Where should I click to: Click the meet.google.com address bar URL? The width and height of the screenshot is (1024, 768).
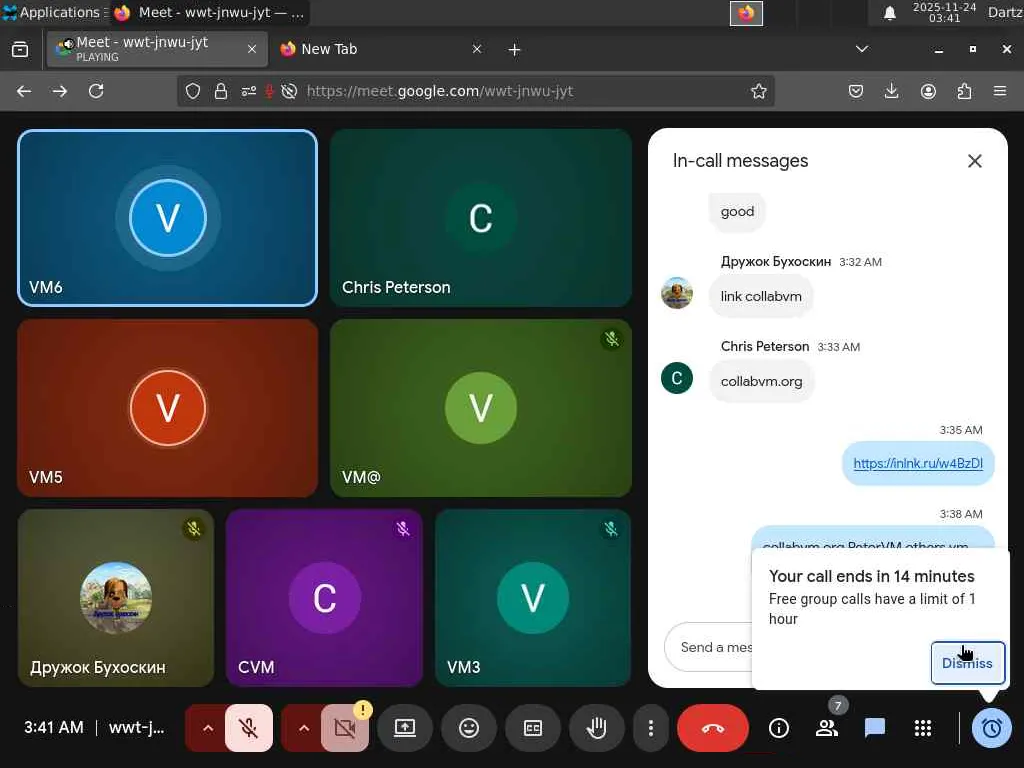pyautogui.click(x=440, y=91)
